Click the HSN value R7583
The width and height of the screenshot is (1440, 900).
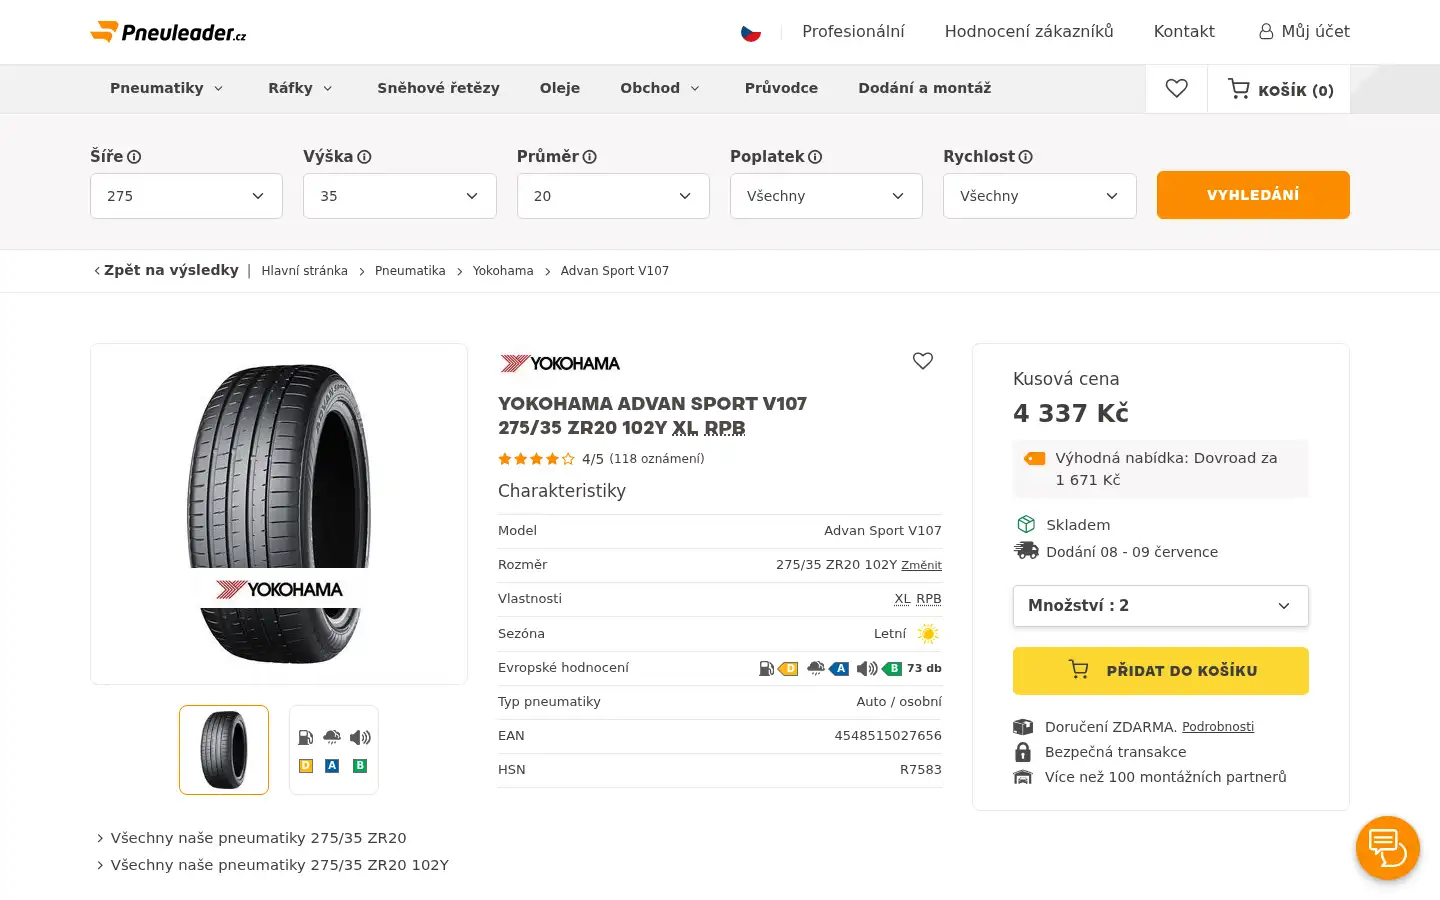coord(921,770)
